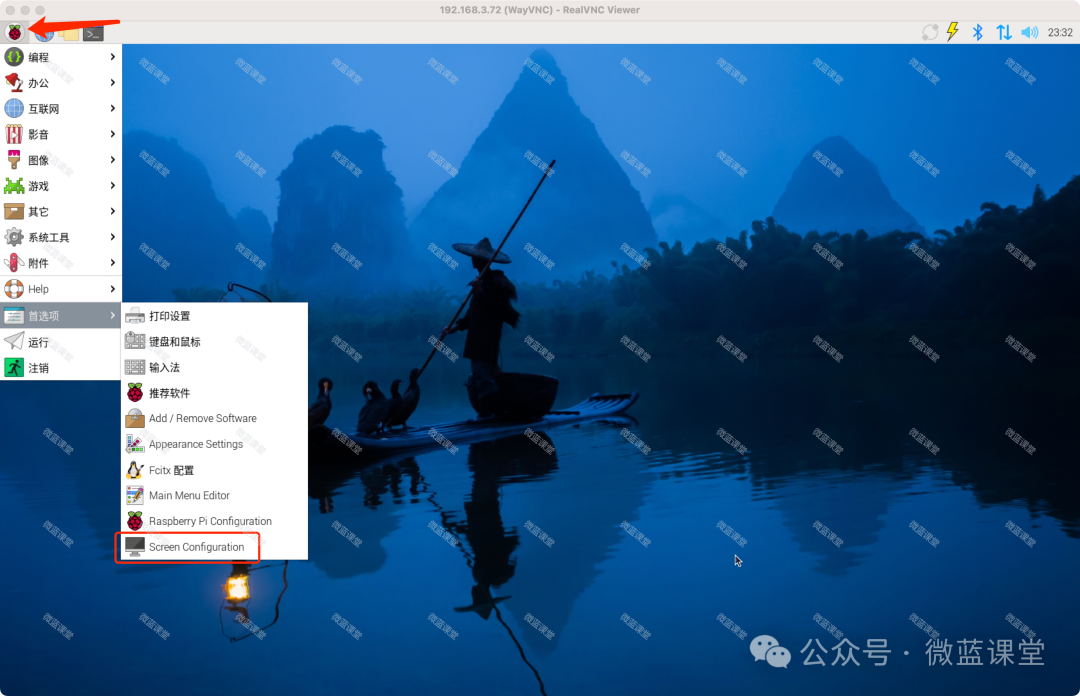Open Main Menu Editor

(215, 495)
